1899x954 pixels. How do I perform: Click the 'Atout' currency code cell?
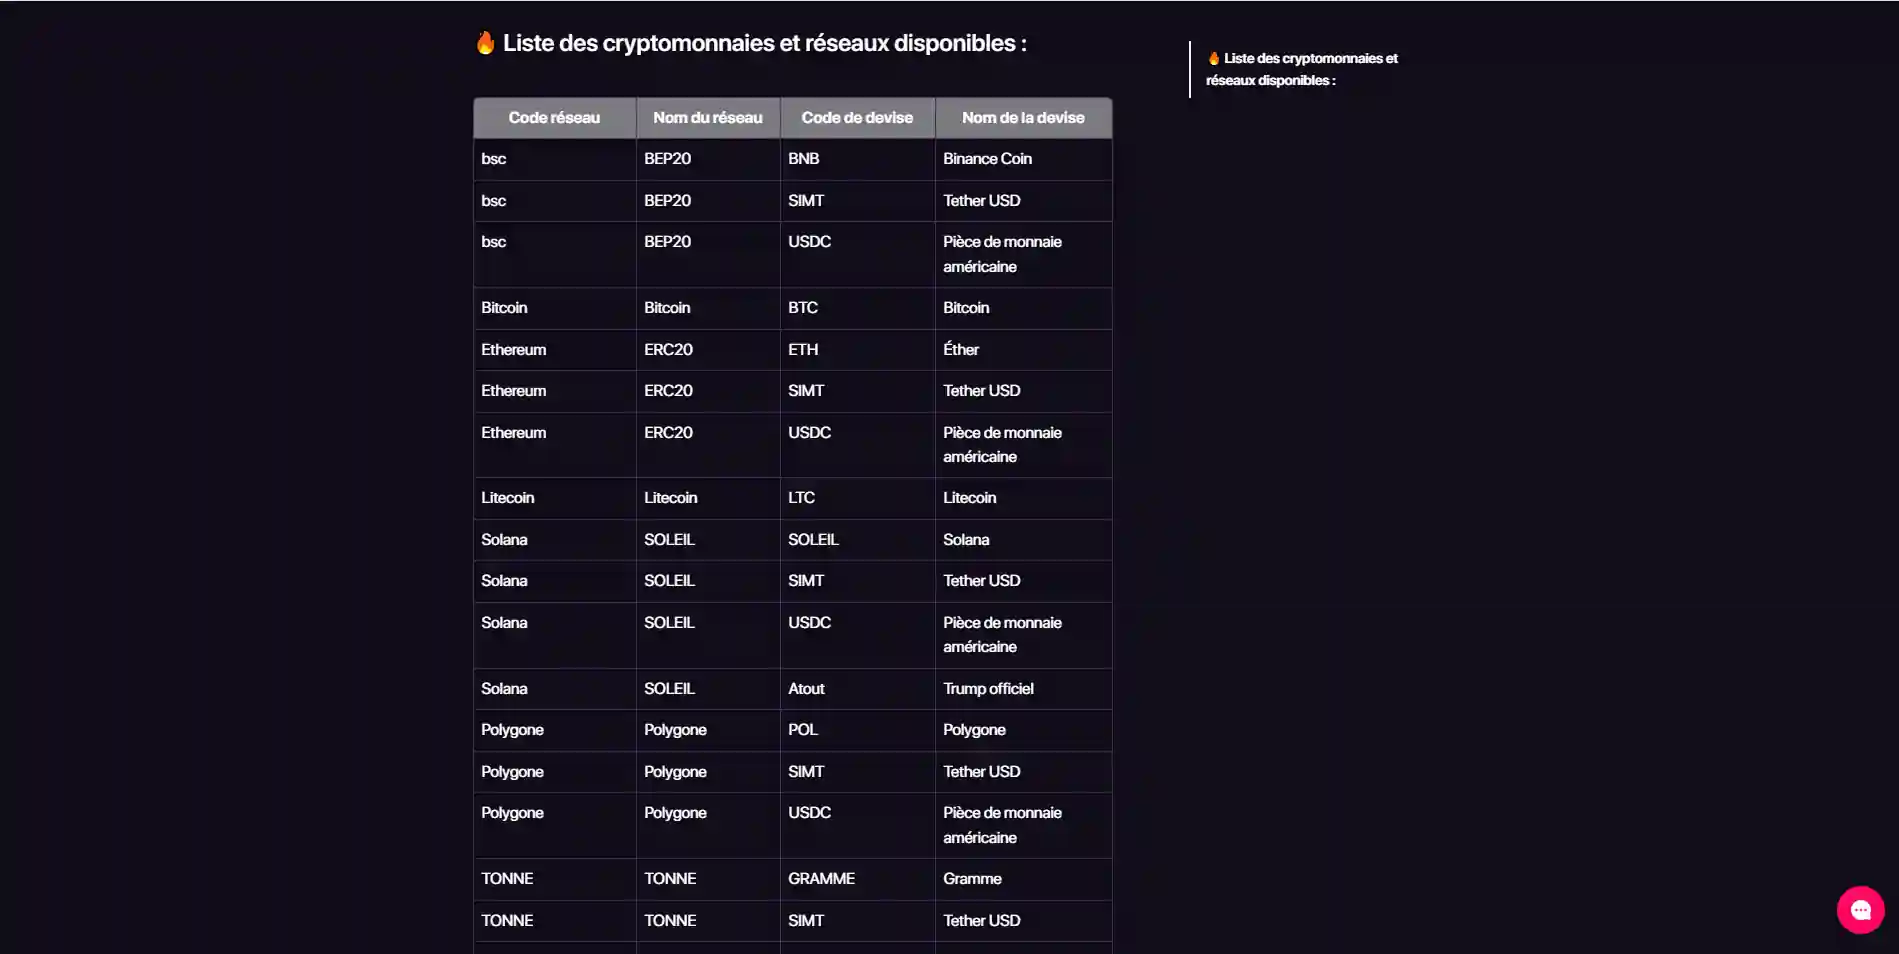pyautogui.click(x=857, y=689)
